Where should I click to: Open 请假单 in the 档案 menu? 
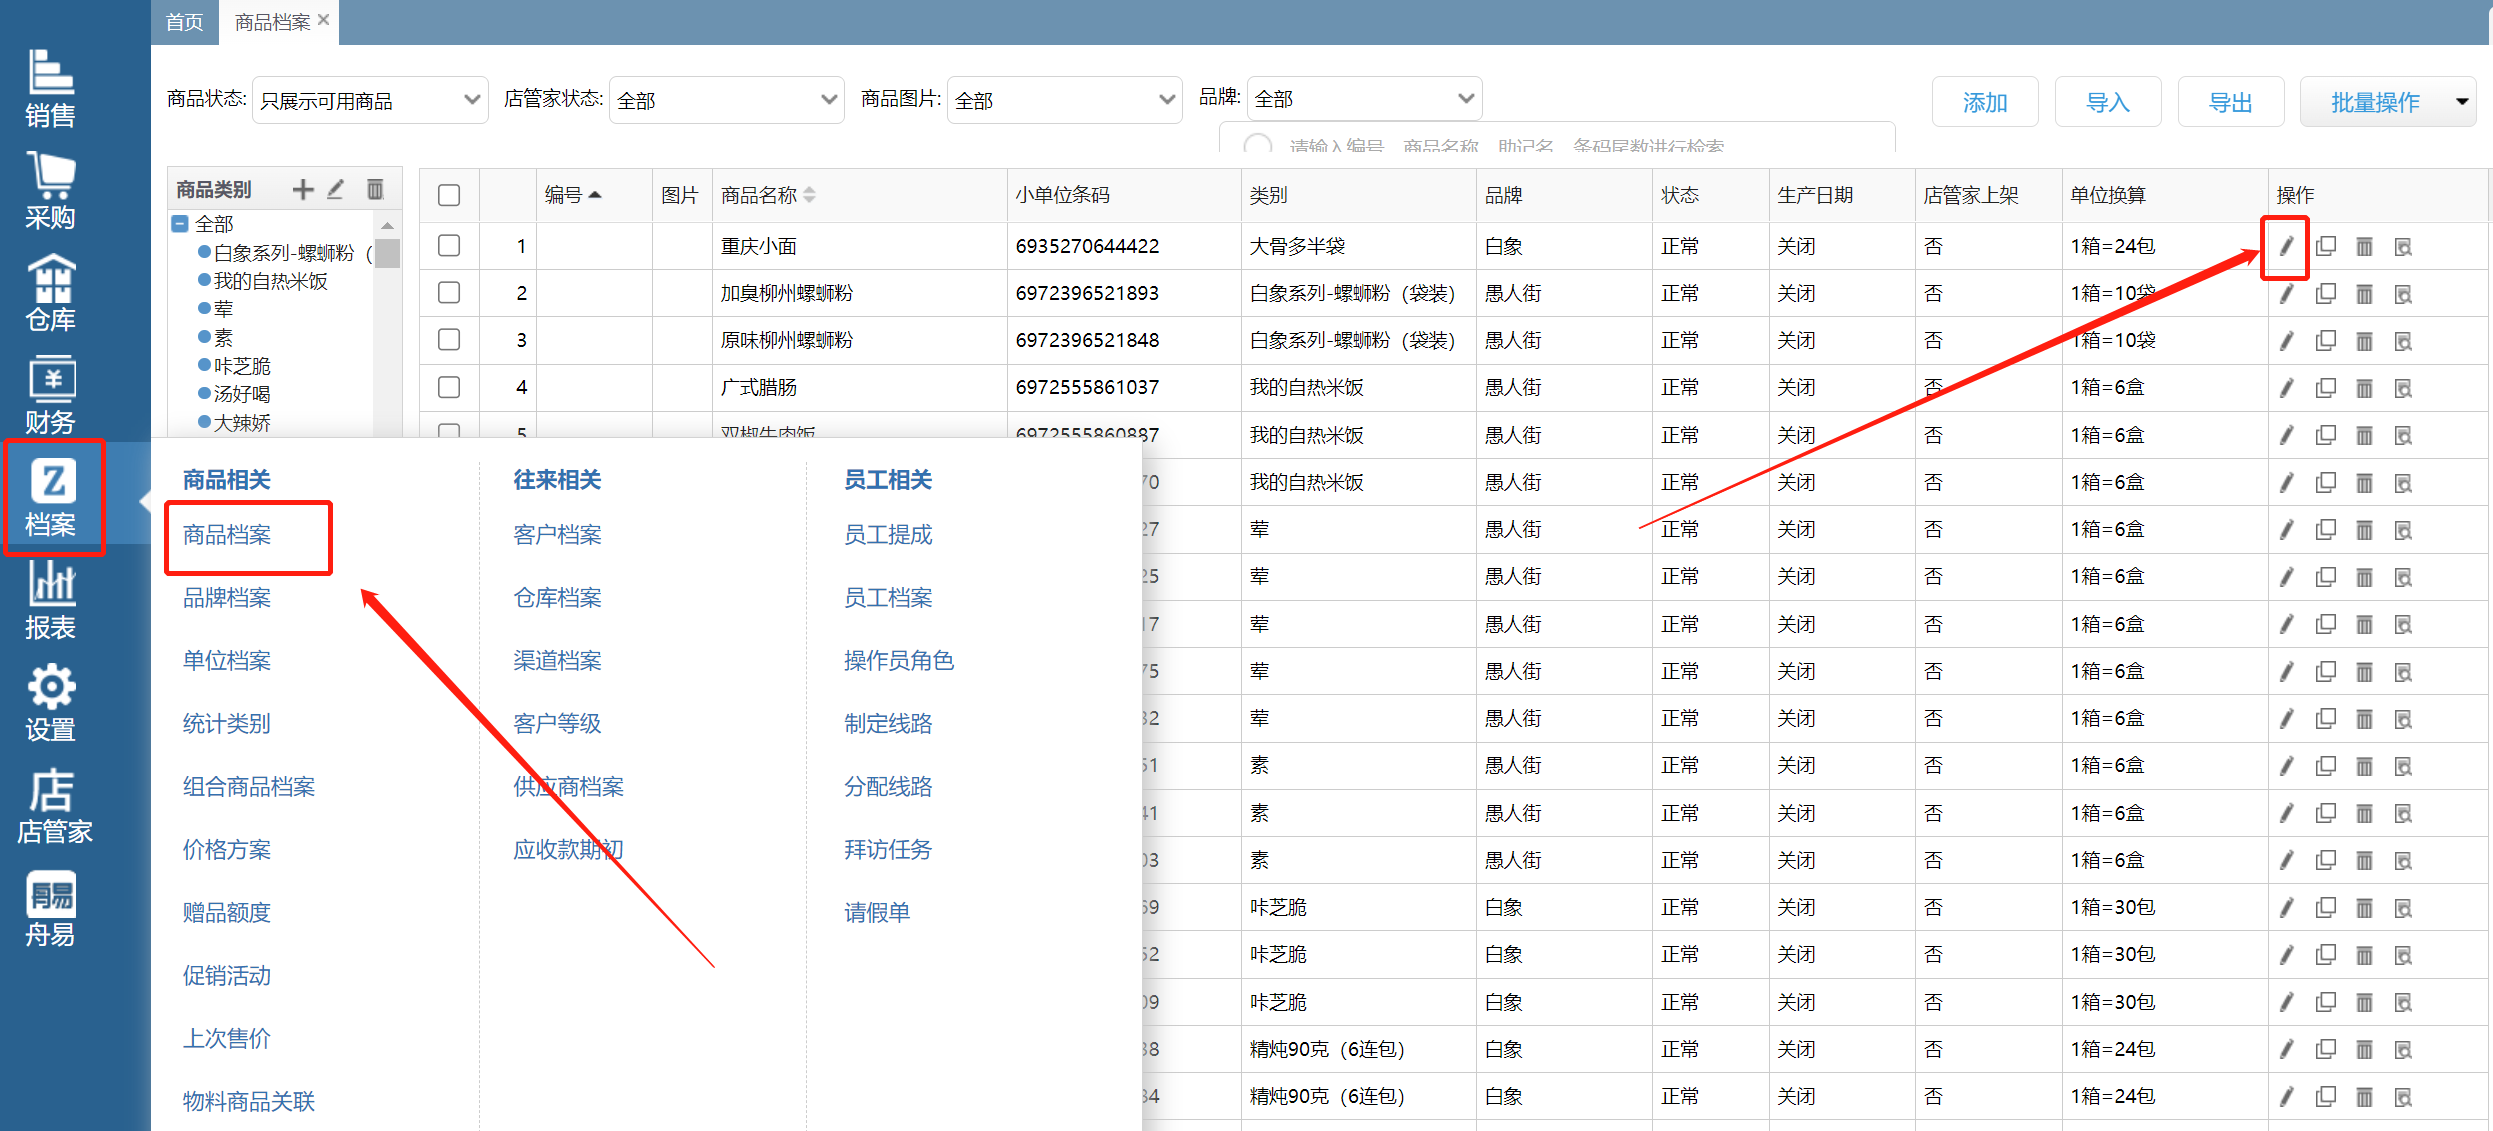click(877, 913)
